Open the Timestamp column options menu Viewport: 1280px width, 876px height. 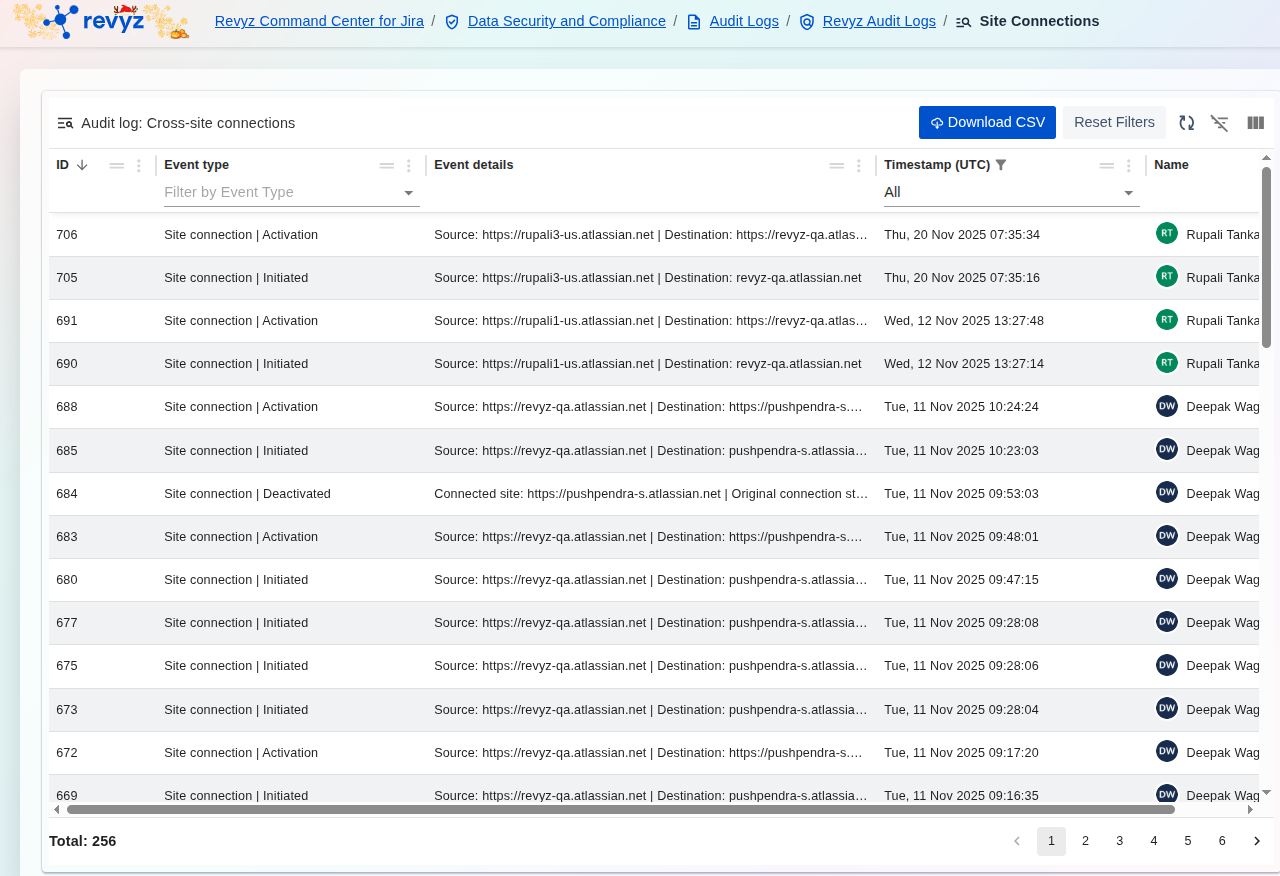pos(1129,166)
